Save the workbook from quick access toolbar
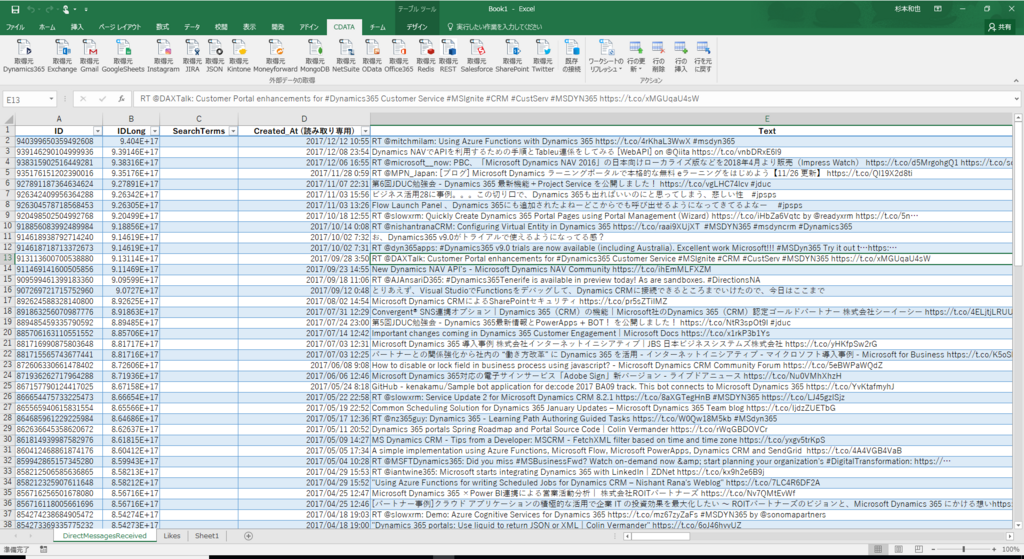 pyautogui.click(x=15, y=9)
